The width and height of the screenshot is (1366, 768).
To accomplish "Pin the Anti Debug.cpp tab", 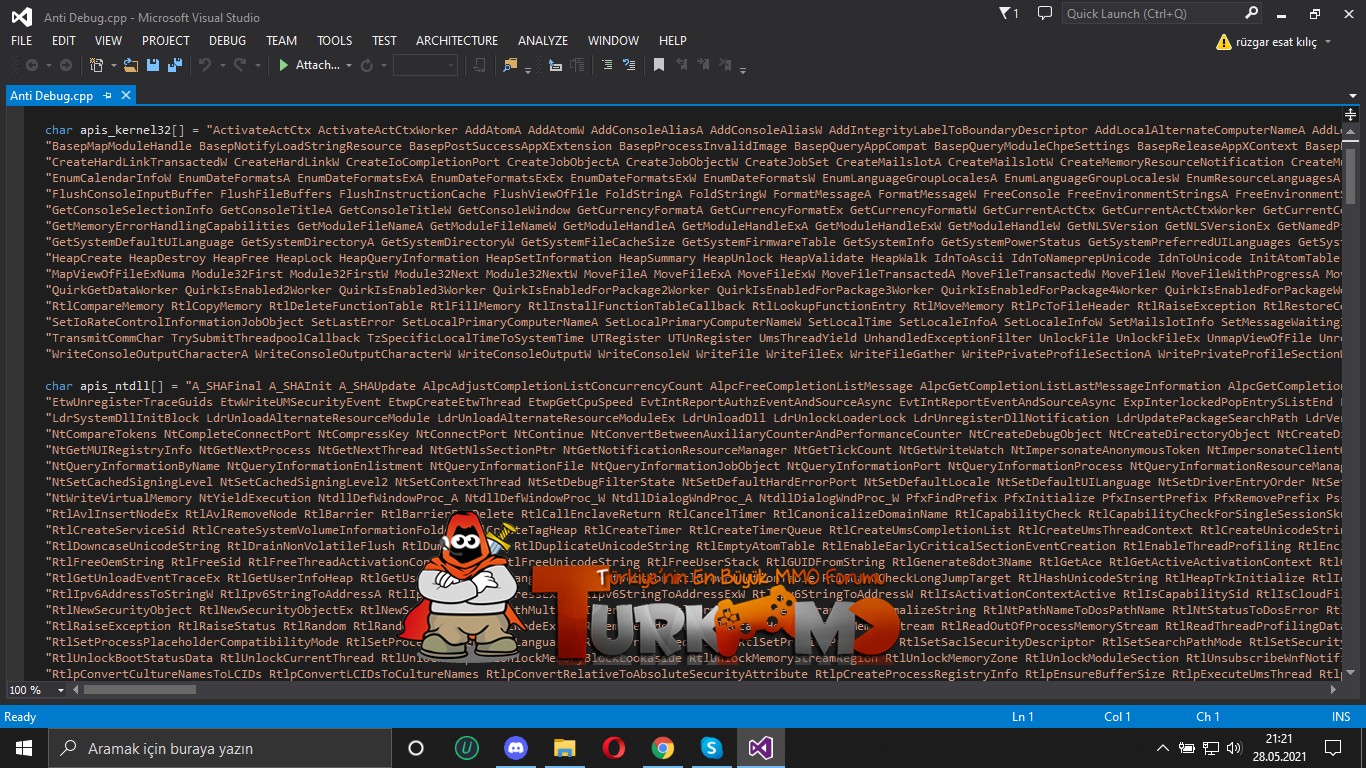I will [106, 96].
